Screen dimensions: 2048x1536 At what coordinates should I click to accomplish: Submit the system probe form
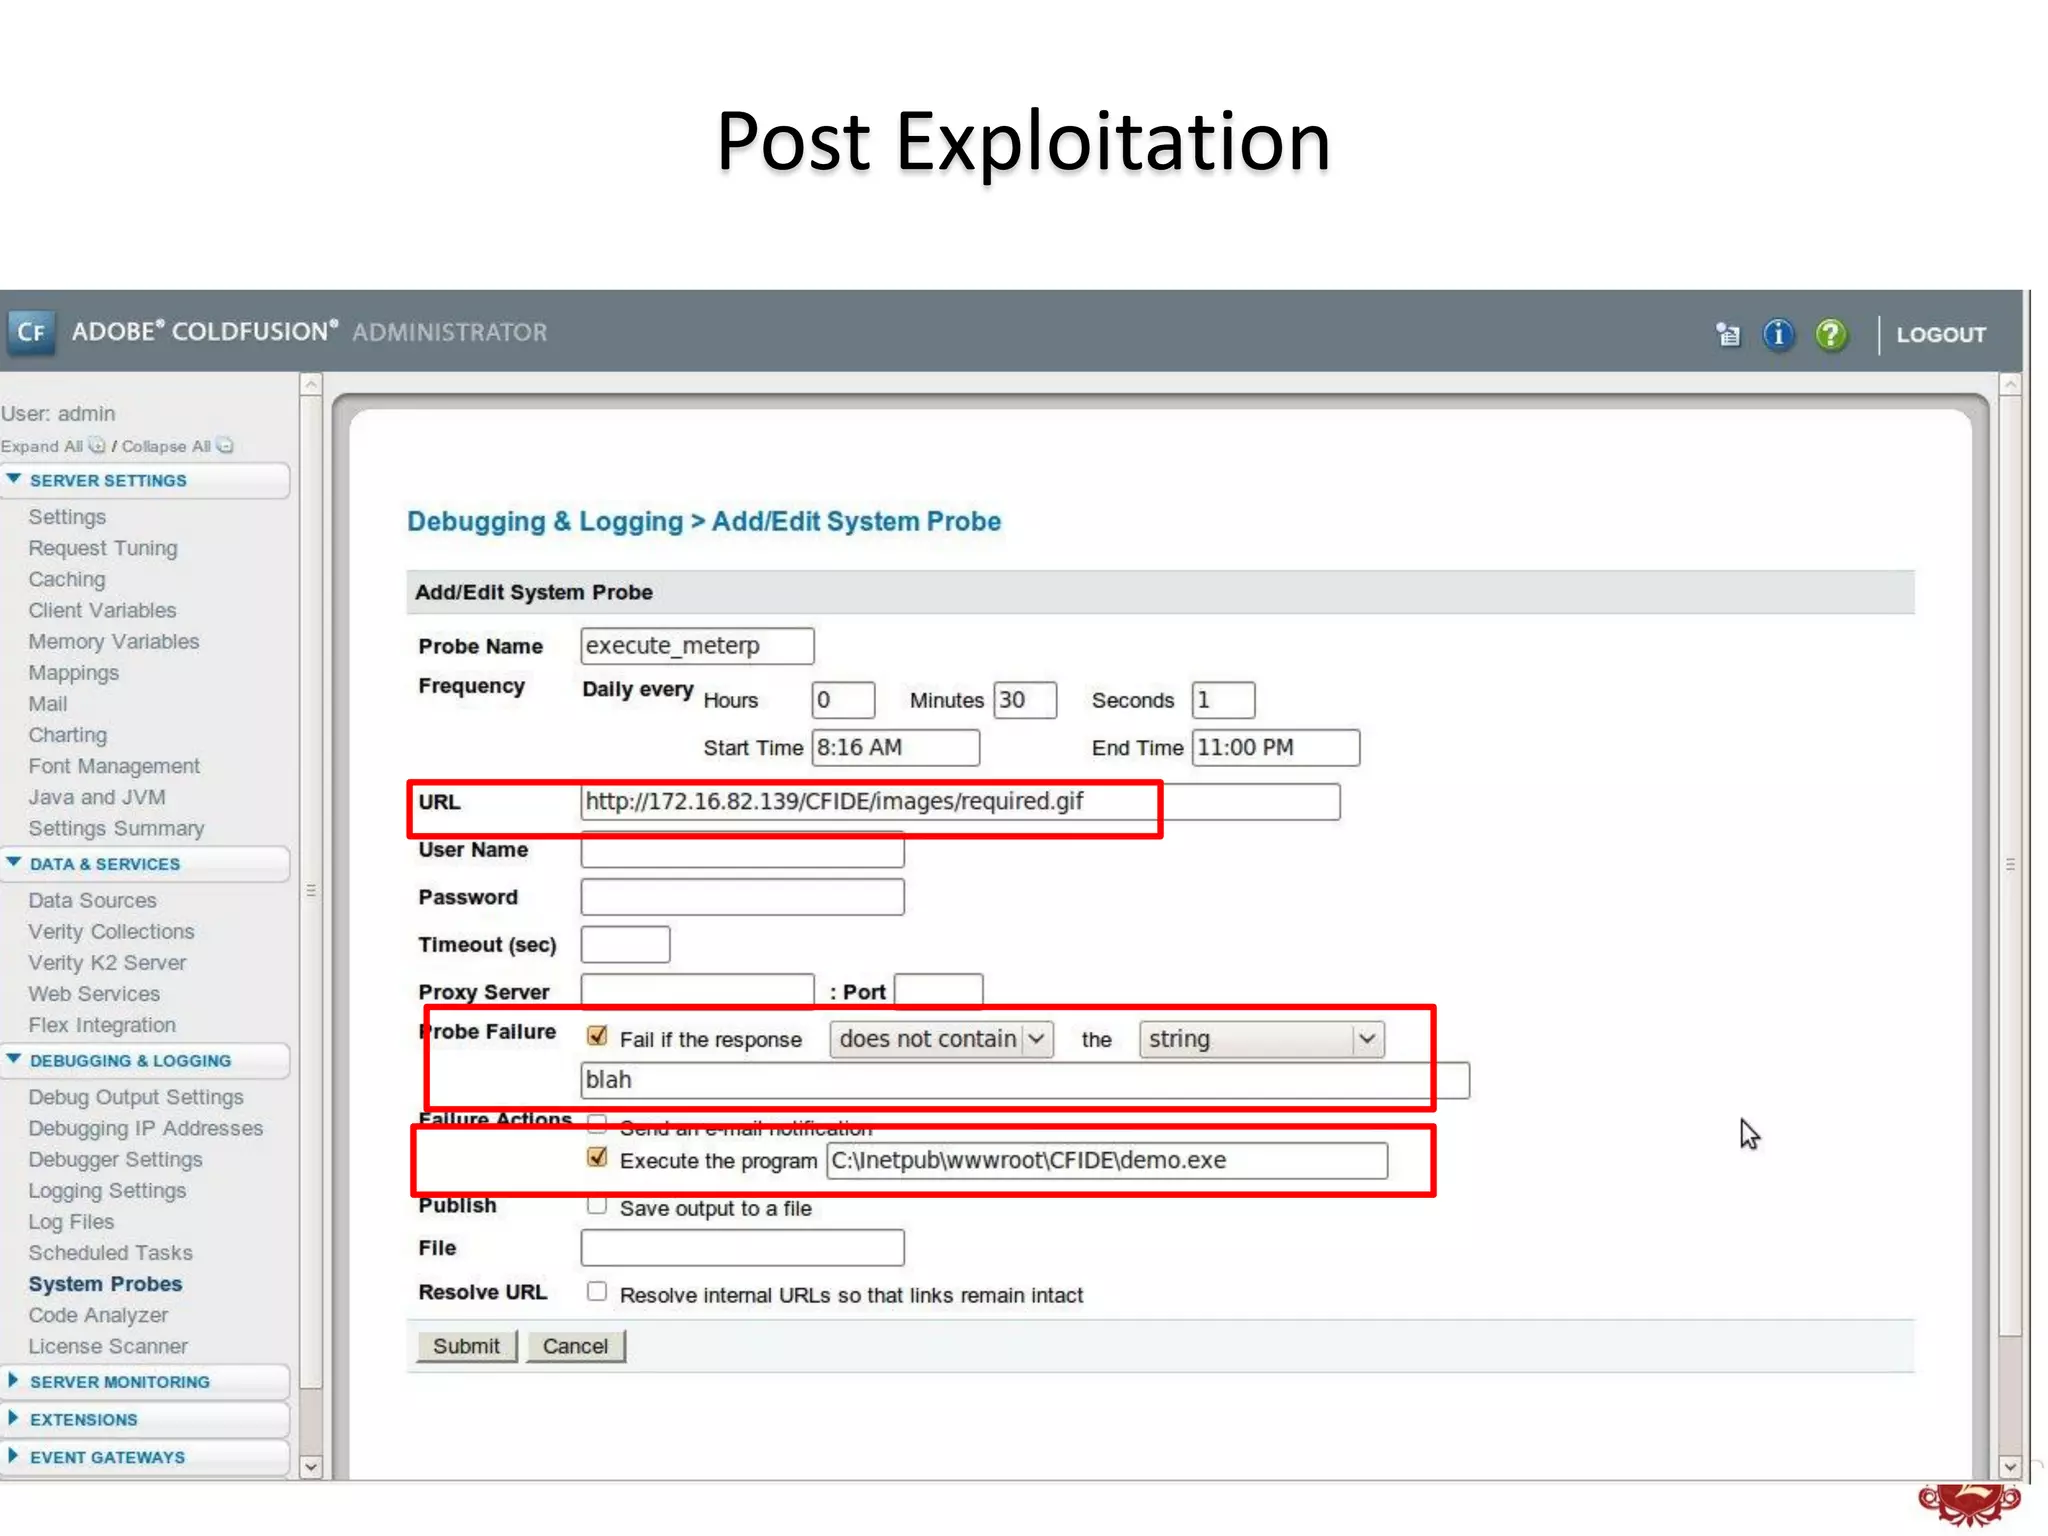click(x=467, y=1346)
